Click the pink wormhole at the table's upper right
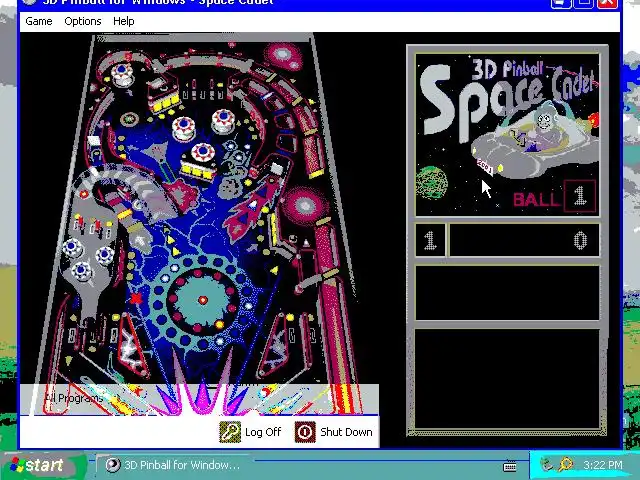This screenshot has width=640, height=480. click(284, 58)
